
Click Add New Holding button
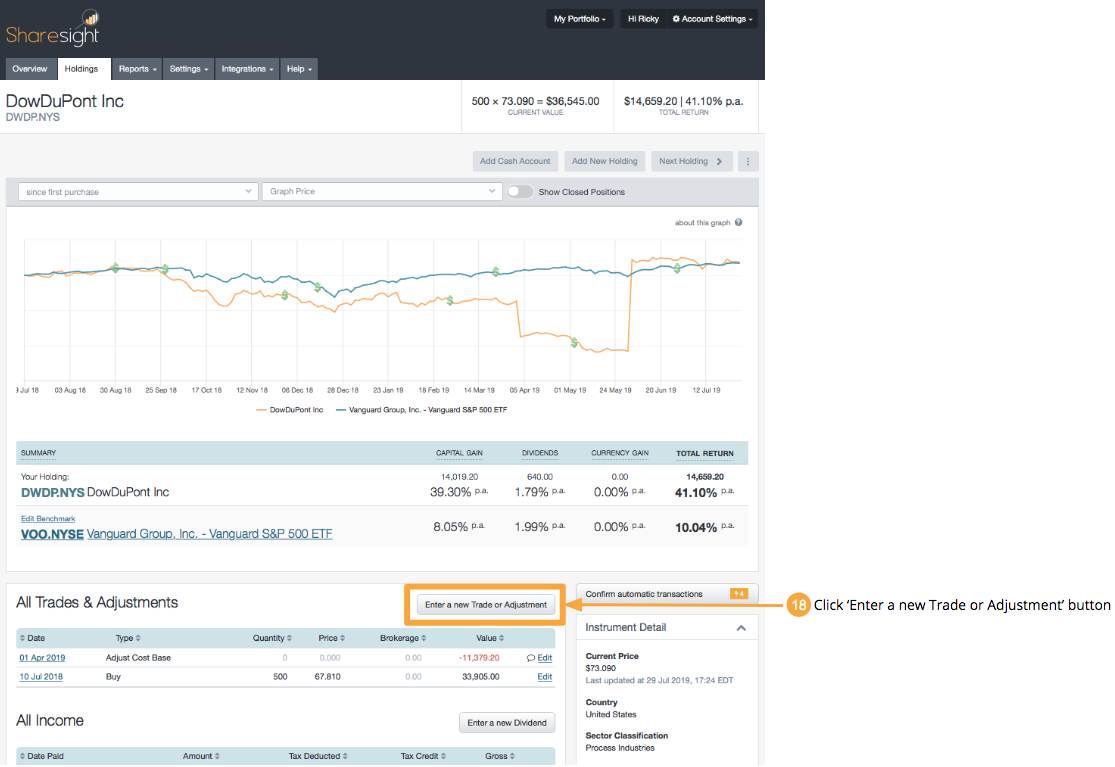(x=604, y=161)
